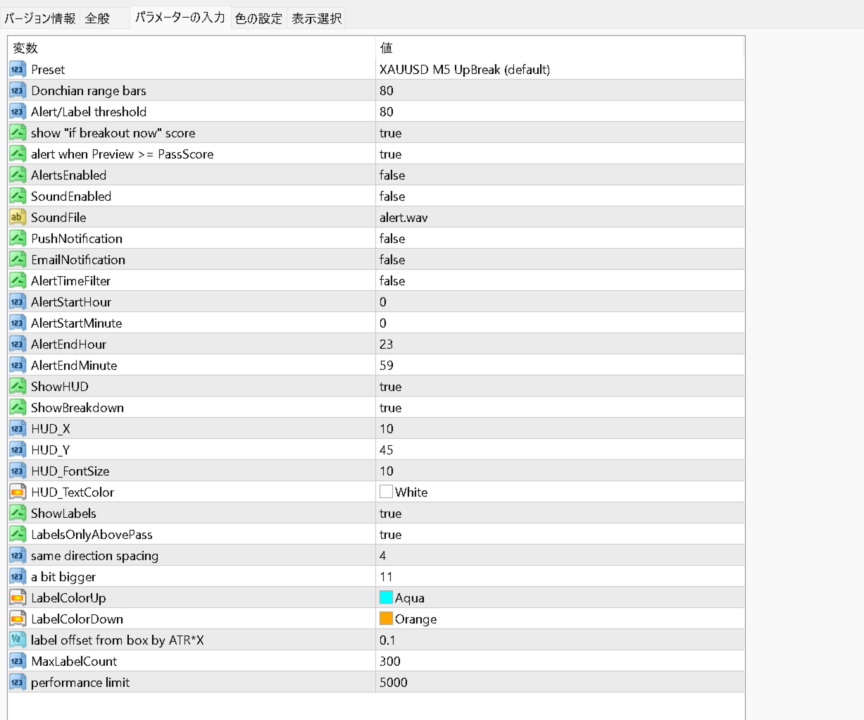Viewport: 864px width, 720px height.
Task: Click the integer icon beside HUD_X
Action: [17, 429]
